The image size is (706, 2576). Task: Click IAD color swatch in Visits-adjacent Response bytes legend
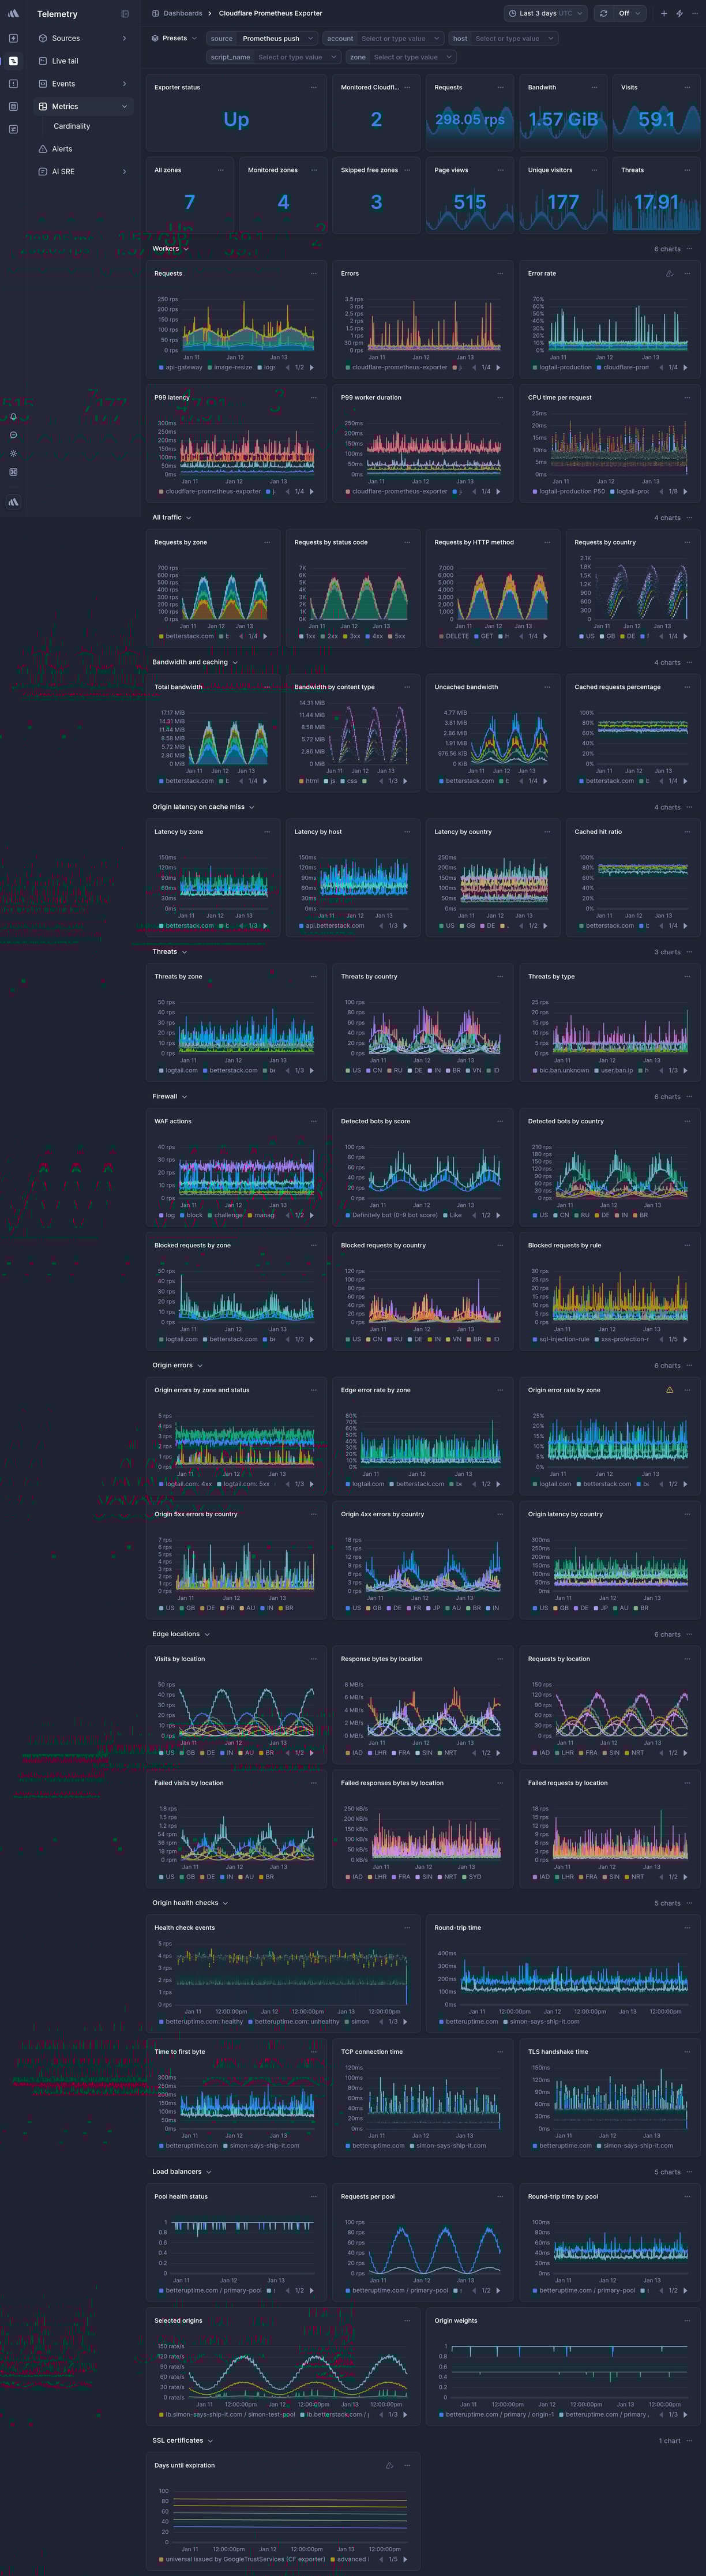point(347,1753)
